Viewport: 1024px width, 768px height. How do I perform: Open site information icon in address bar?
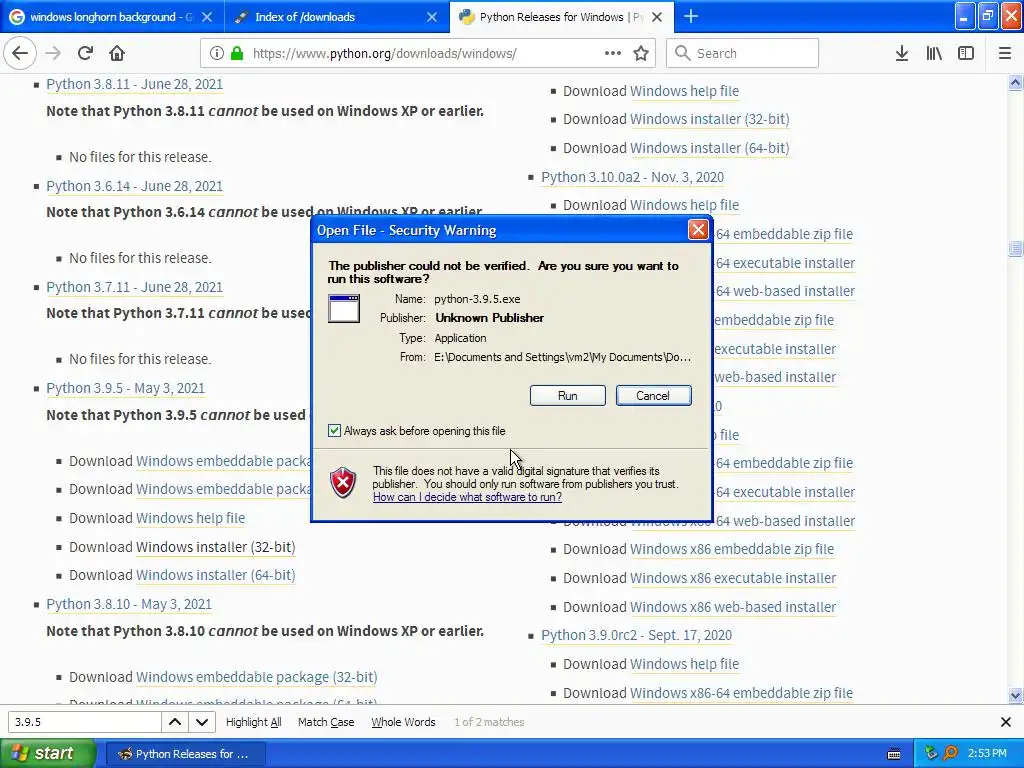point(217,53)
